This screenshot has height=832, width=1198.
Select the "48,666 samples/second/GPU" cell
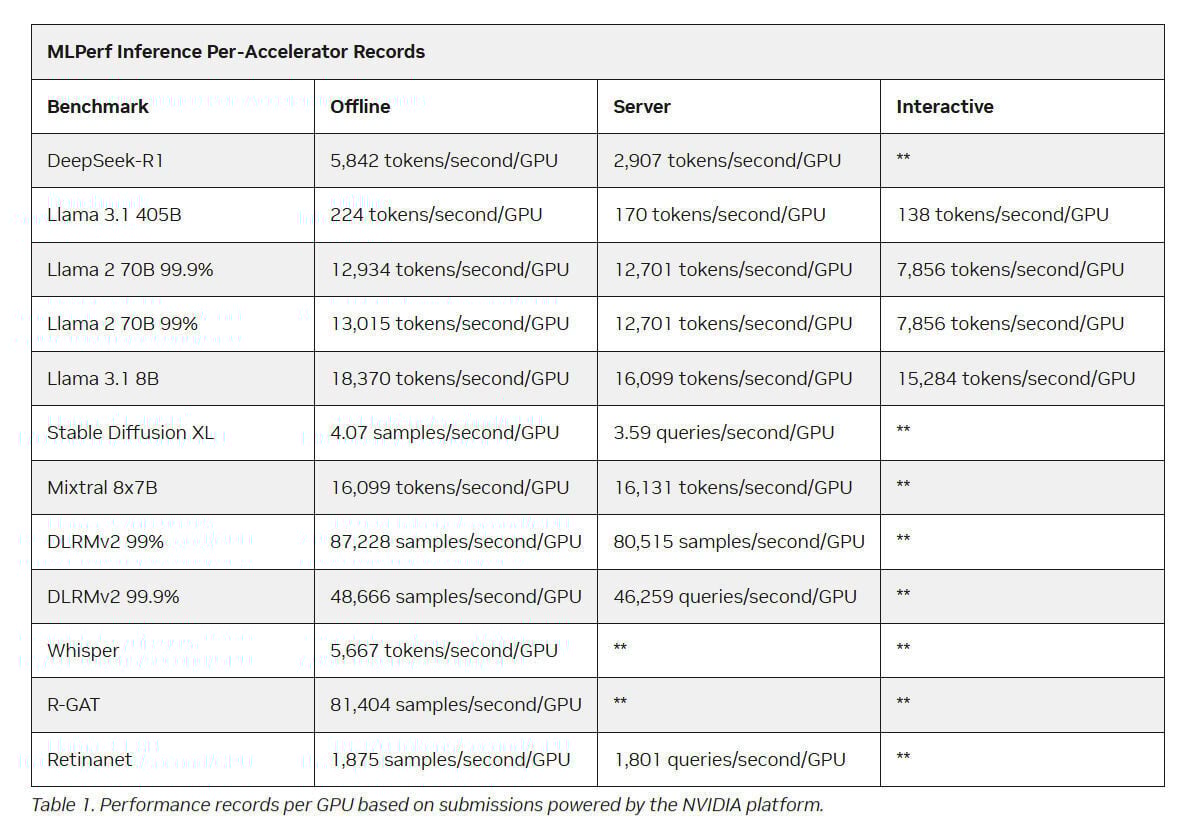[456, 597]
